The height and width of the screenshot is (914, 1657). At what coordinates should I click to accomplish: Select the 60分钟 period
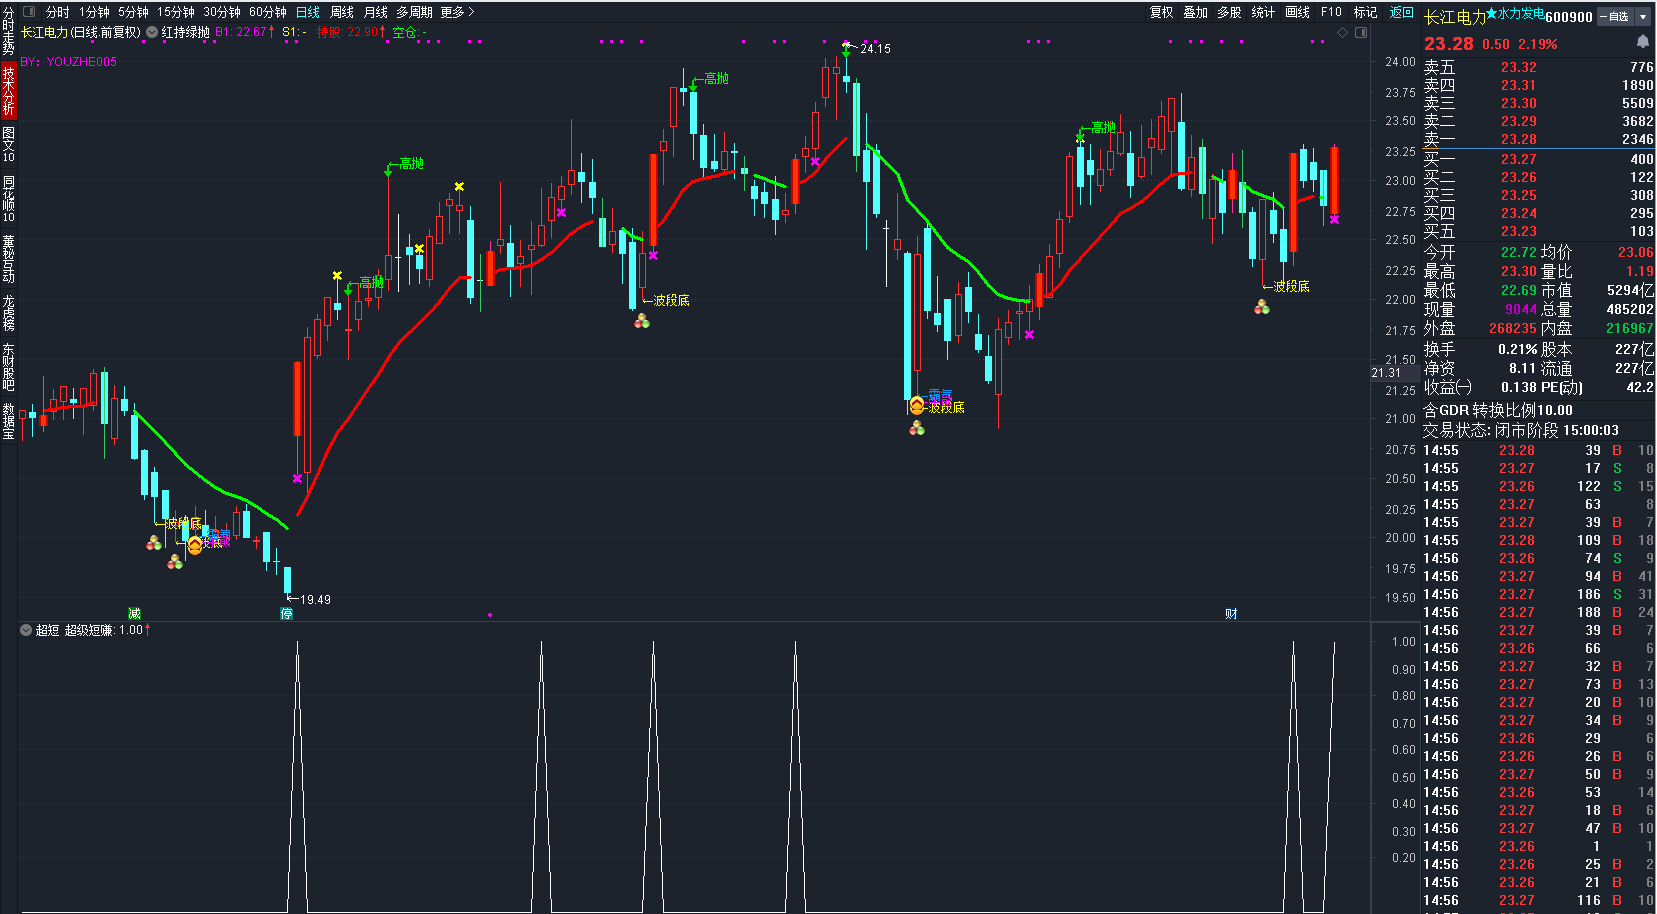pyautogui.click(x=267, y=12)
